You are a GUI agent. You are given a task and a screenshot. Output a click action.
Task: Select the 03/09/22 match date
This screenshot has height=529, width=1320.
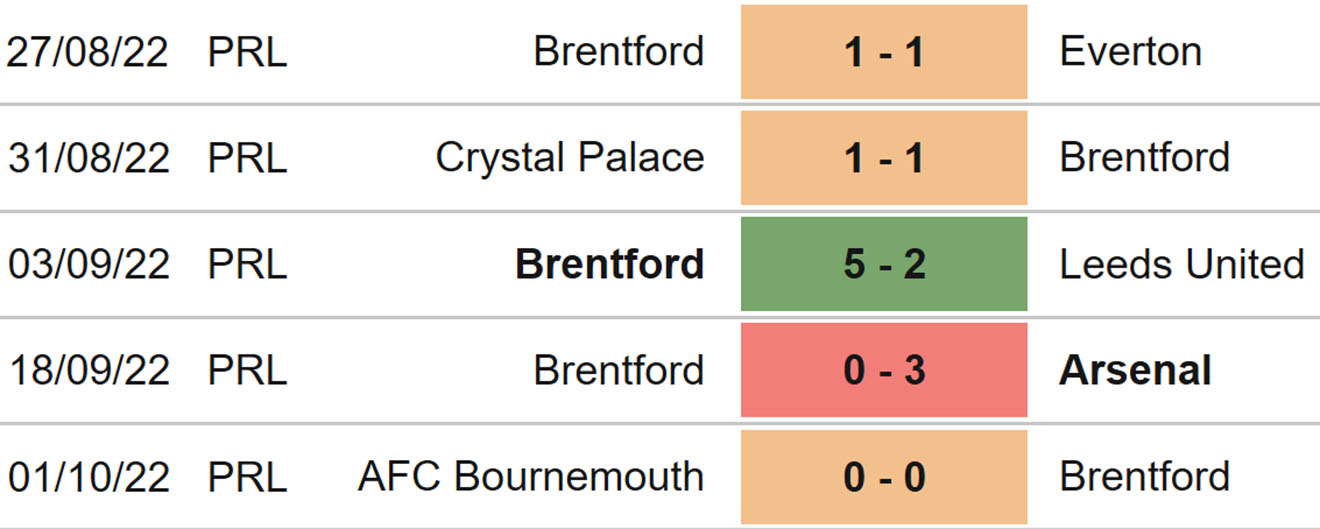[x=88, y=264]
